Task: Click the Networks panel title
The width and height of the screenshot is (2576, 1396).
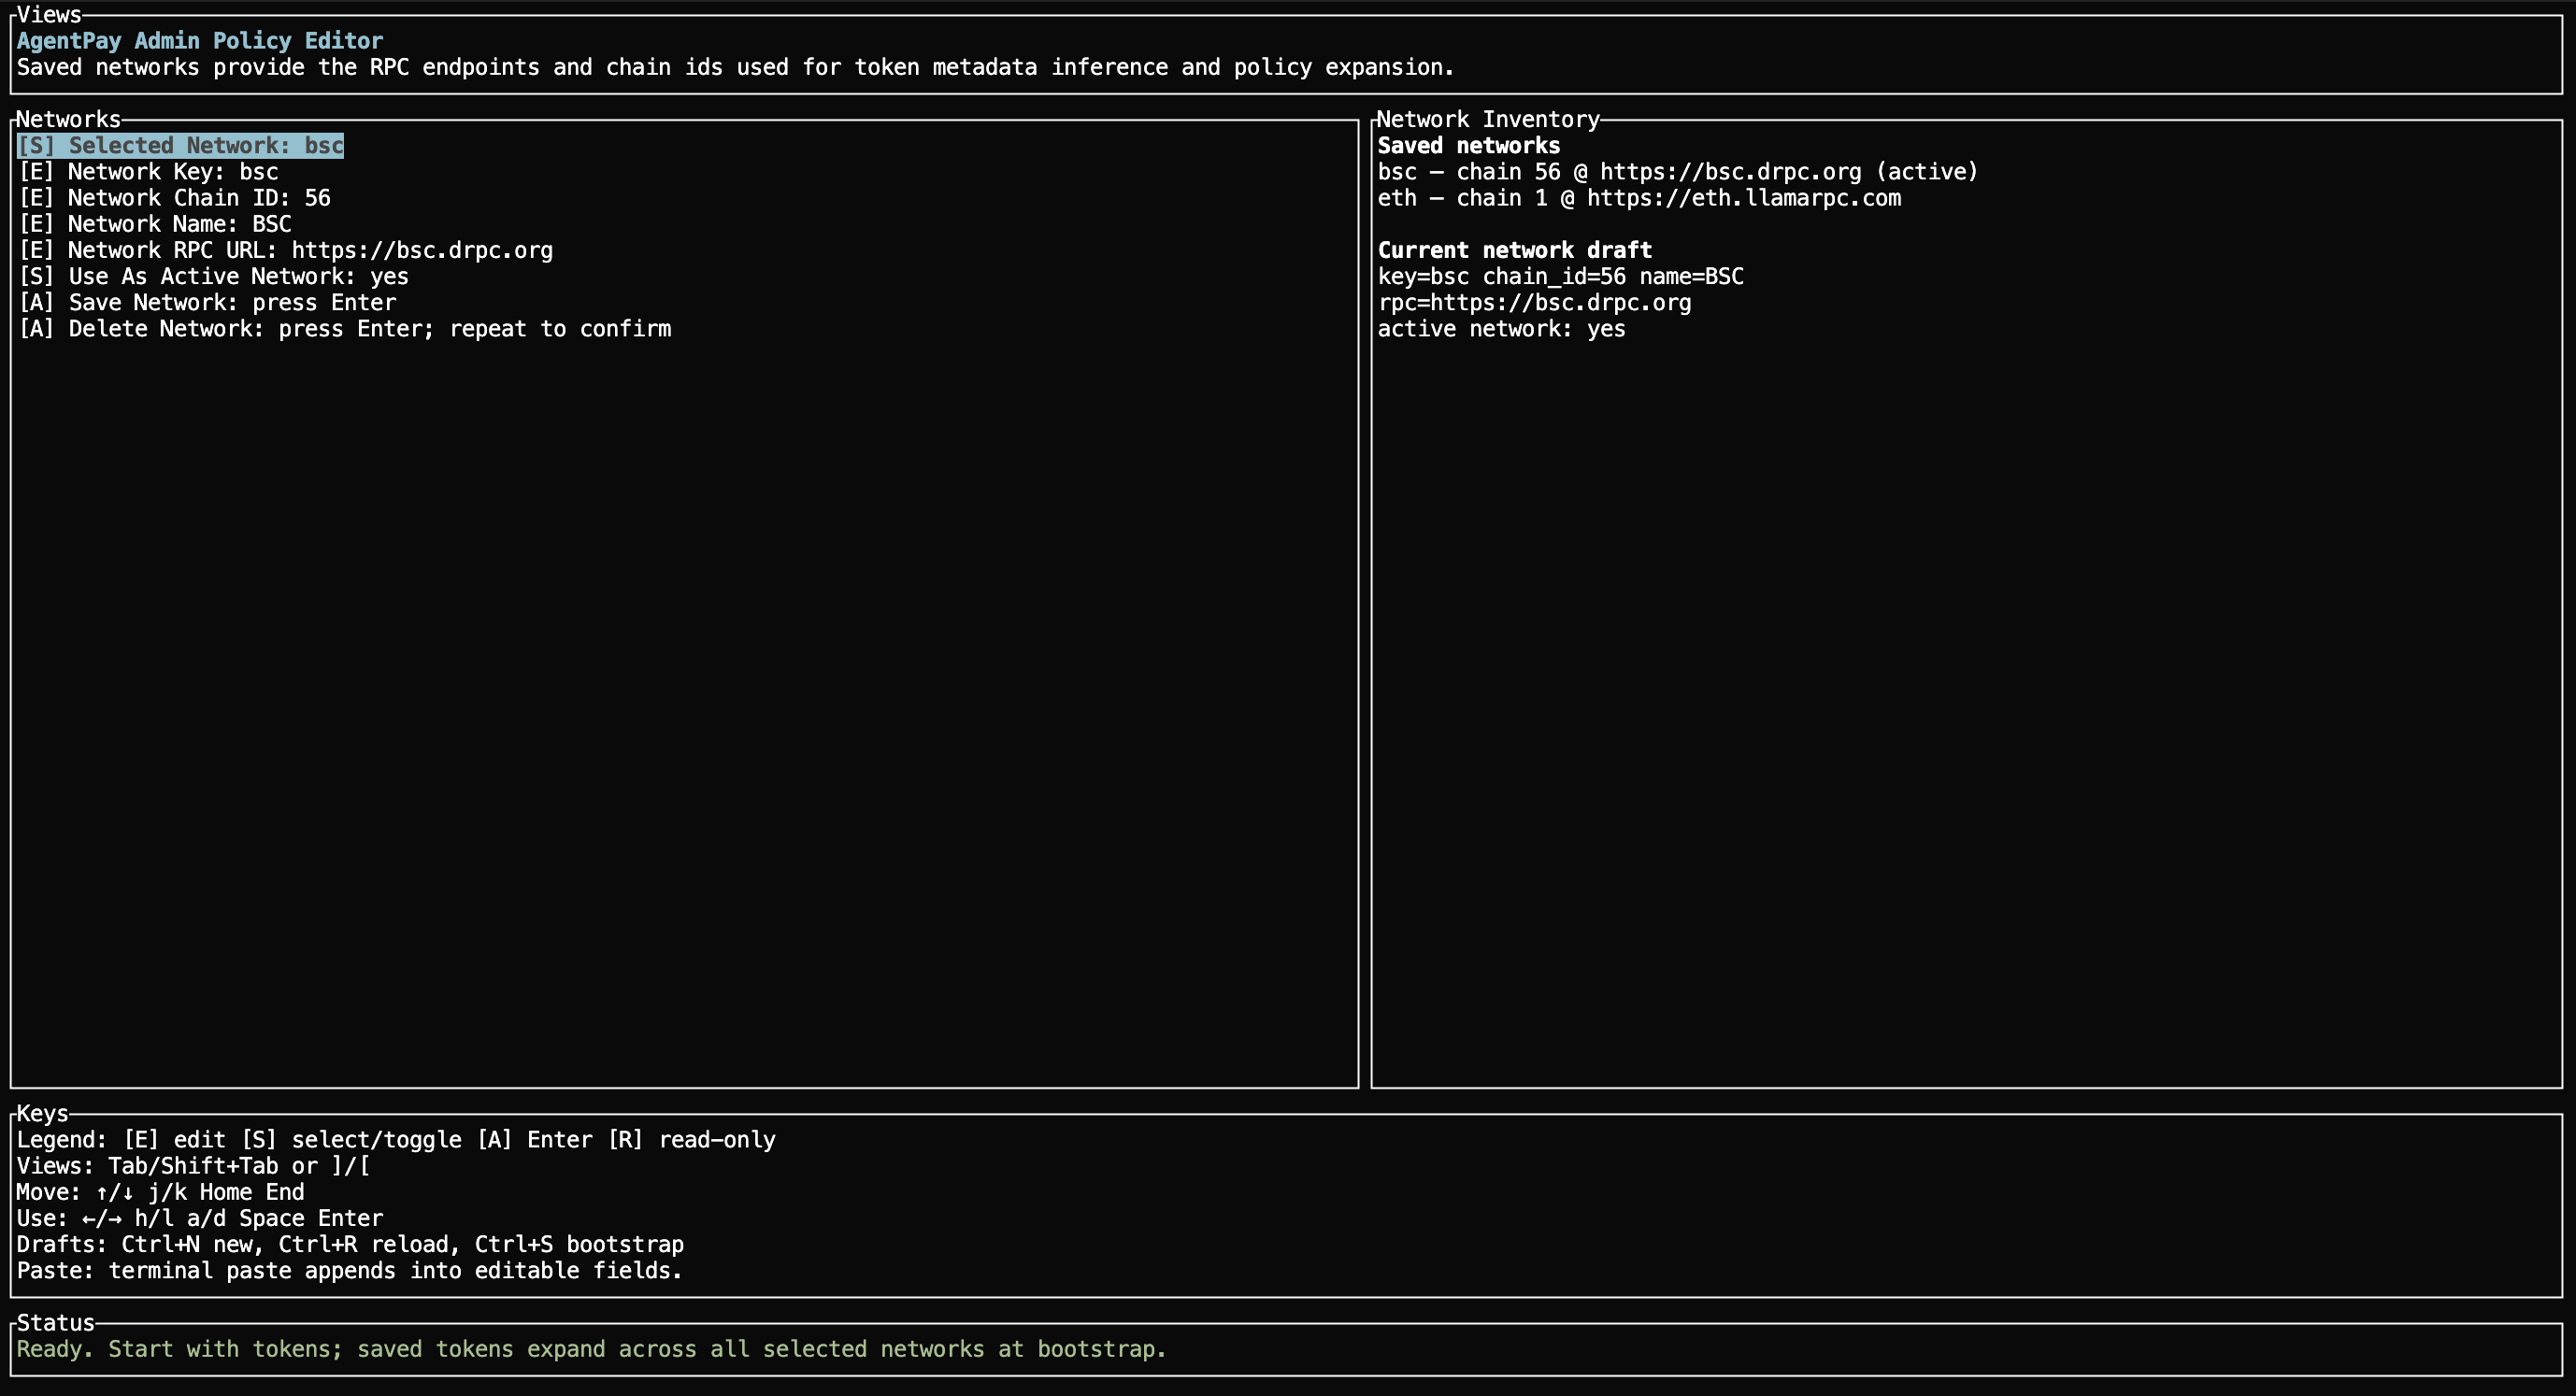Action: (67, 118)
